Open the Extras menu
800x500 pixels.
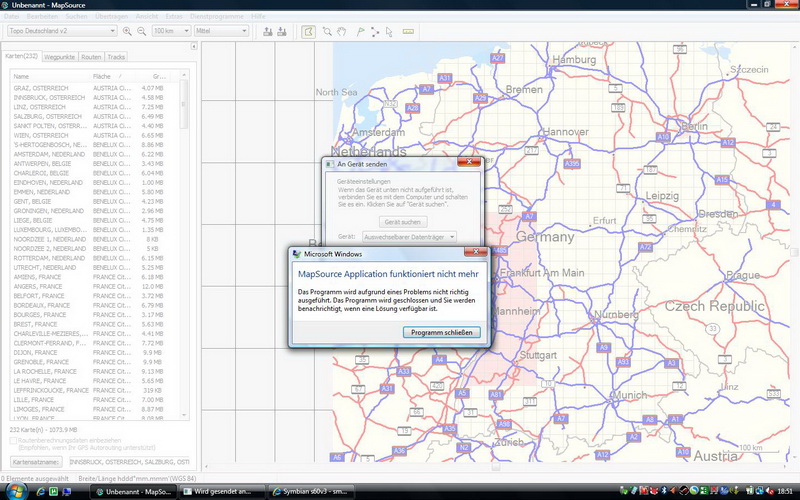(x=174, y=16)
